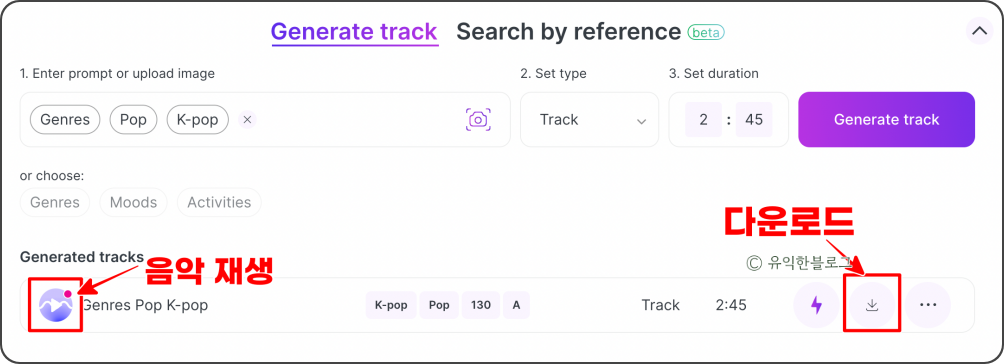Screen dimensions: 1004x364
Task: Click the K-pop tag on the generated track
Action: pos(391,305)
